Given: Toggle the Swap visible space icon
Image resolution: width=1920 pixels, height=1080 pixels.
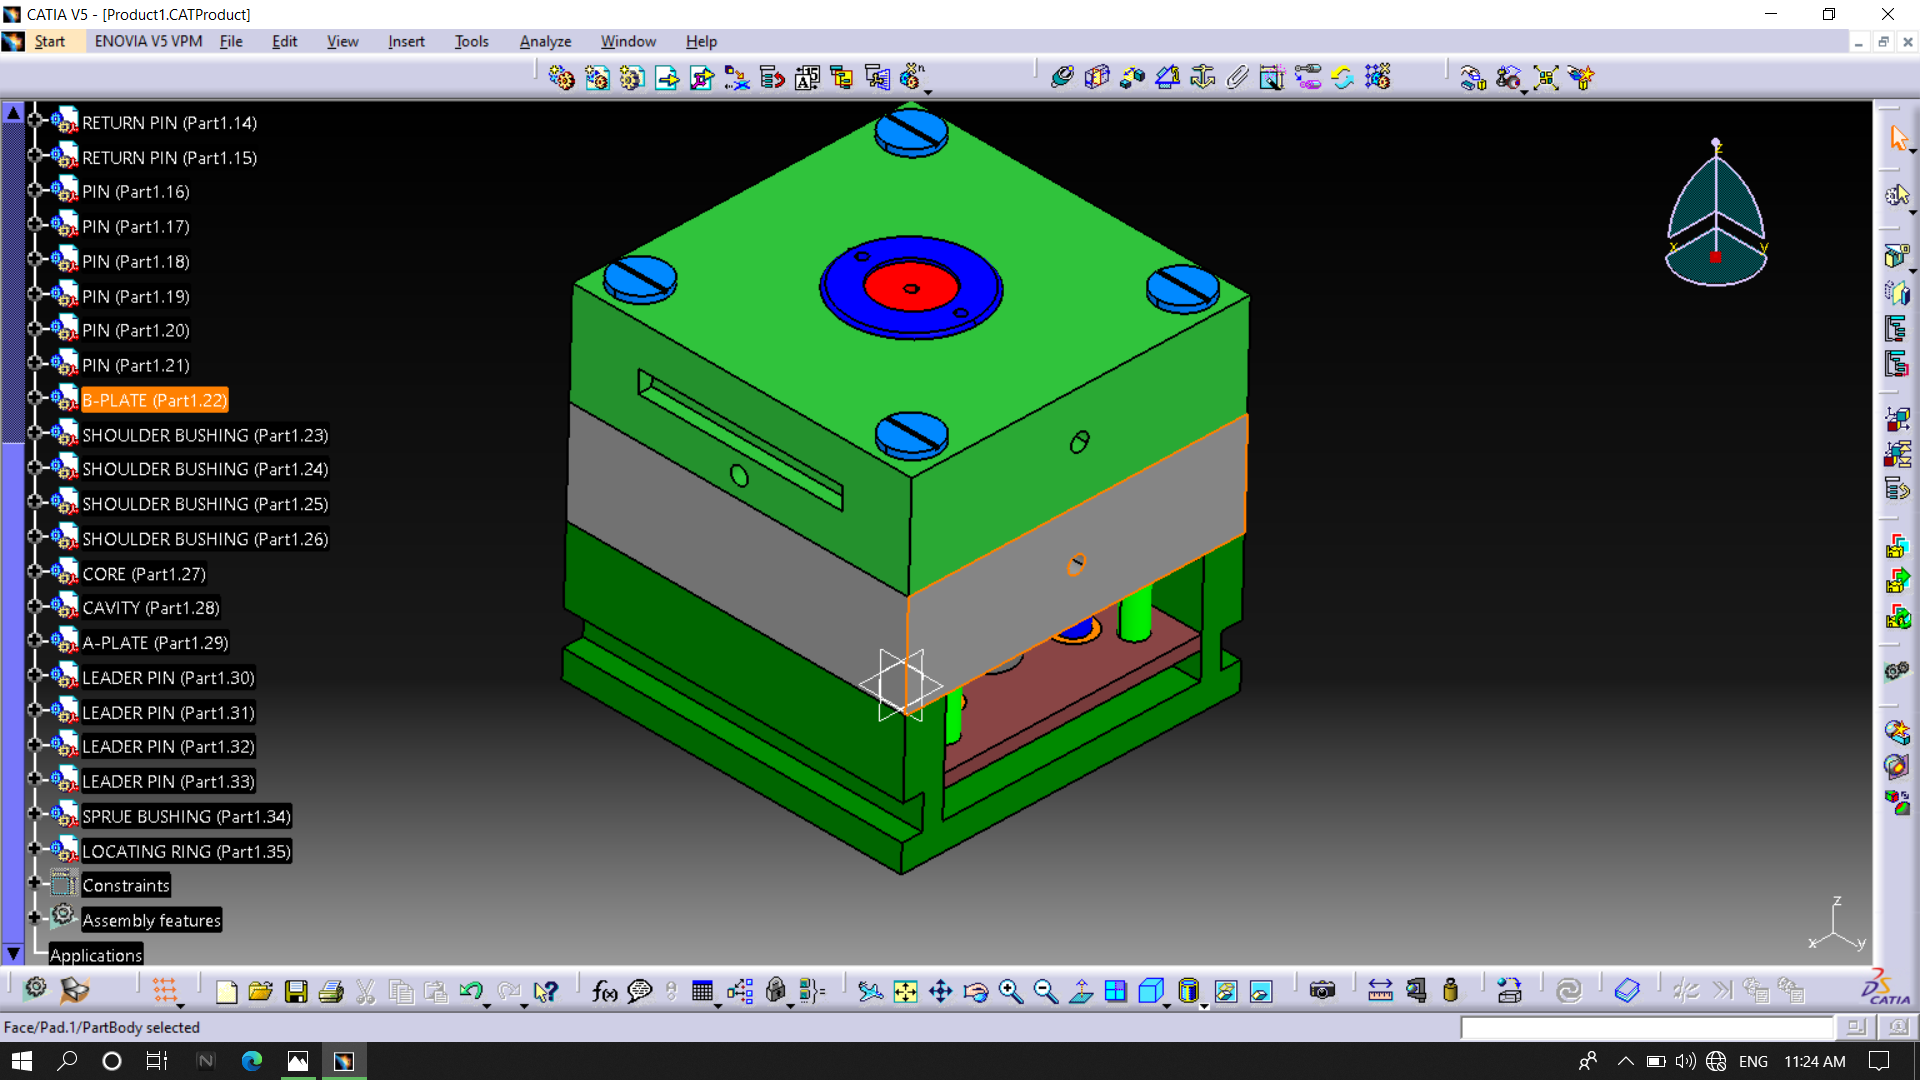Looking at the screenshot, I should point(1261,991).
